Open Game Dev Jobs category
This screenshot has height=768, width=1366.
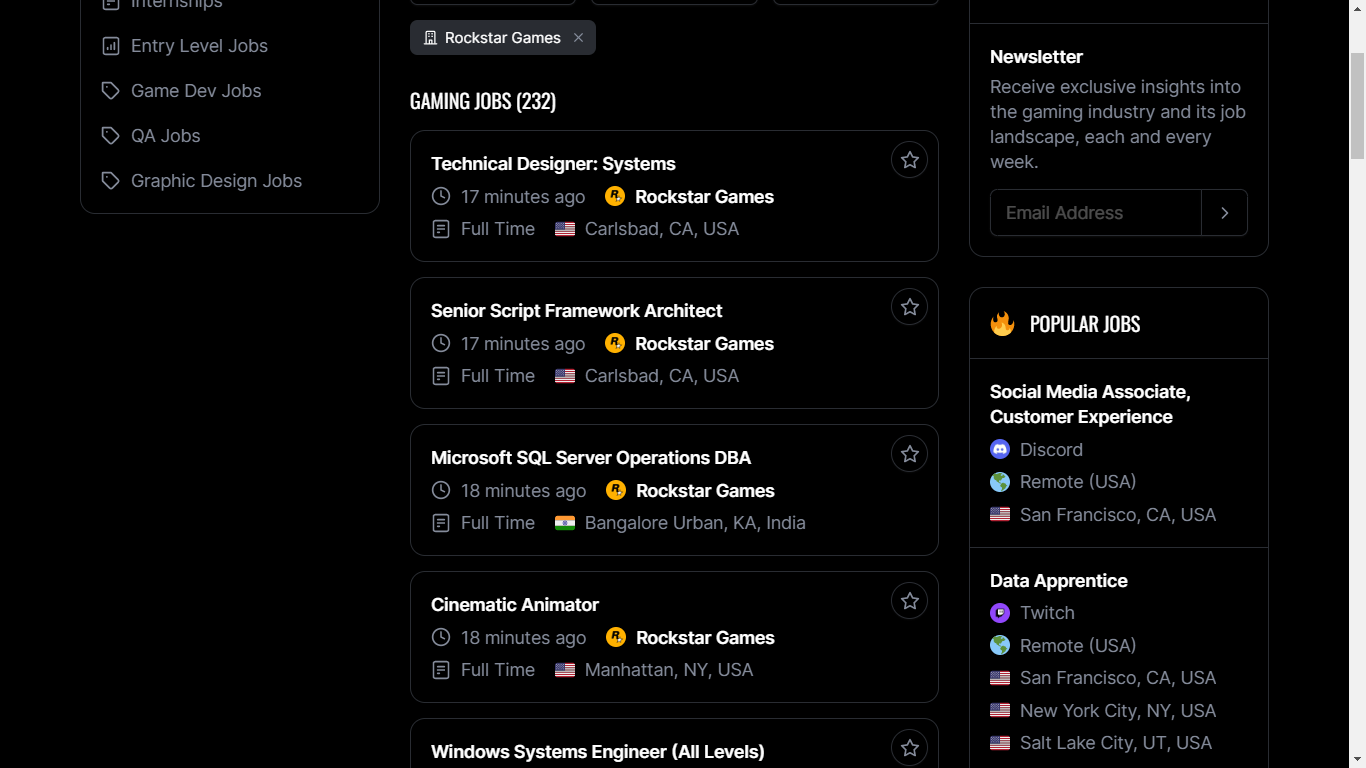196,91
